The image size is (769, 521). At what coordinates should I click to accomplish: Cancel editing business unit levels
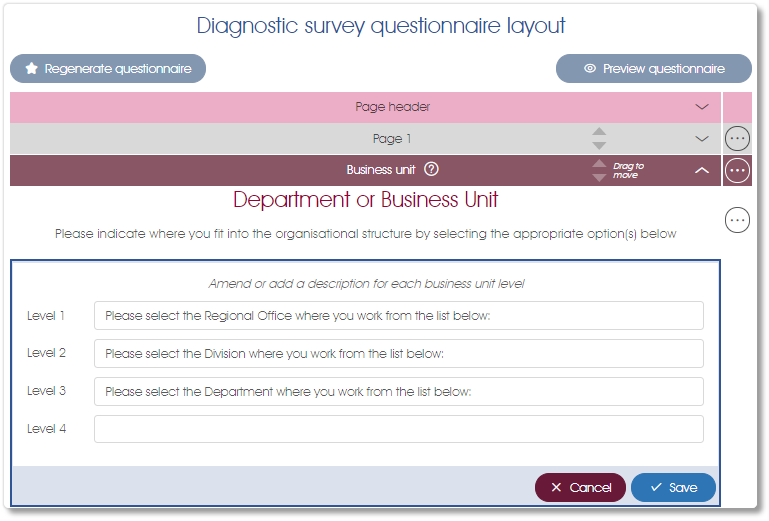[580, 487]
